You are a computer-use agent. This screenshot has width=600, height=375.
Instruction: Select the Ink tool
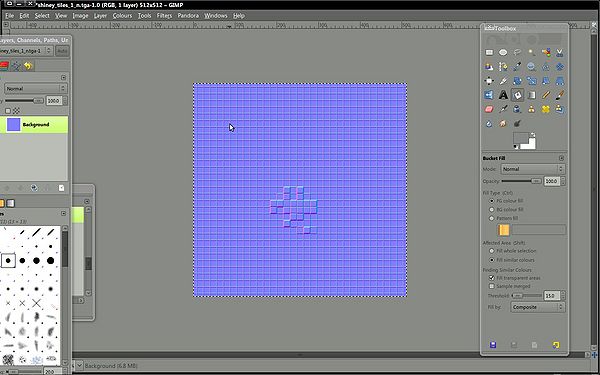tap(517, 109)
